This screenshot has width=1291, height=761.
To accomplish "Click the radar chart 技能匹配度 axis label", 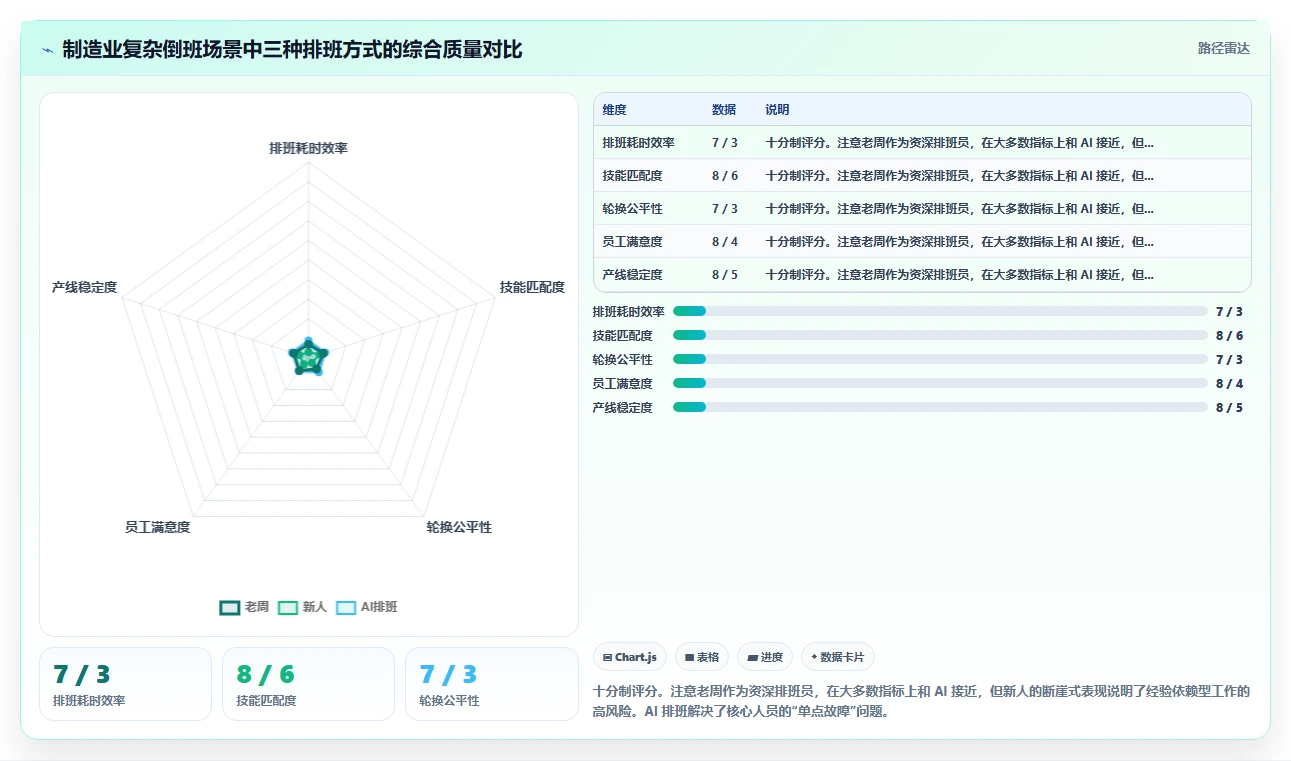I will [x=532, y=287].
